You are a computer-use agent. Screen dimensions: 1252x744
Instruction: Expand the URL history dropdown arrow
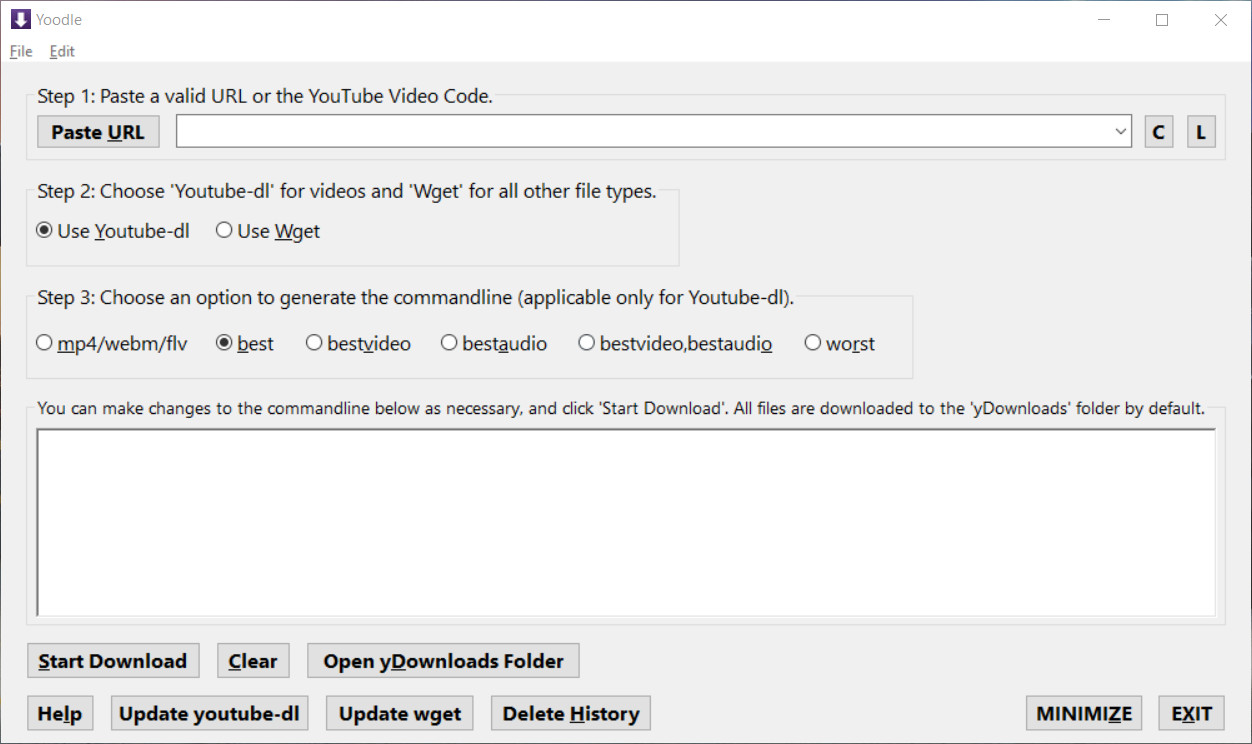pos(1121,132)
